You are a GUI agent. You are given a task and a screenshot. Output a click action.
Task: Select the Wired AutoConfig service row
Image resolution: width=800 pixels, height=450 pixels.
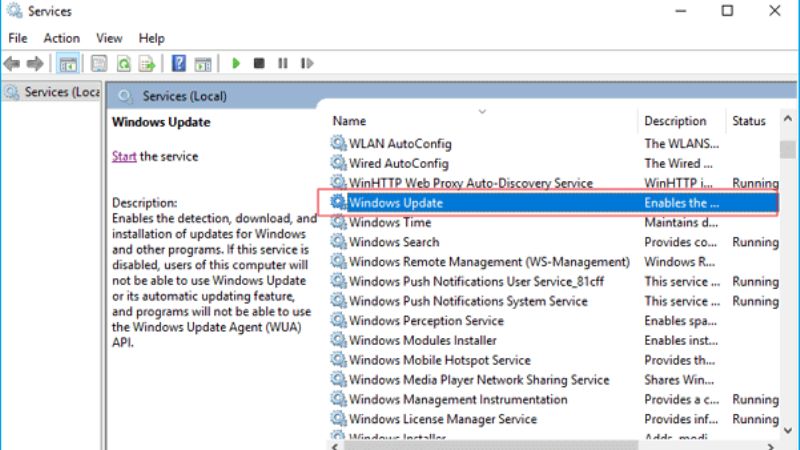554,163
